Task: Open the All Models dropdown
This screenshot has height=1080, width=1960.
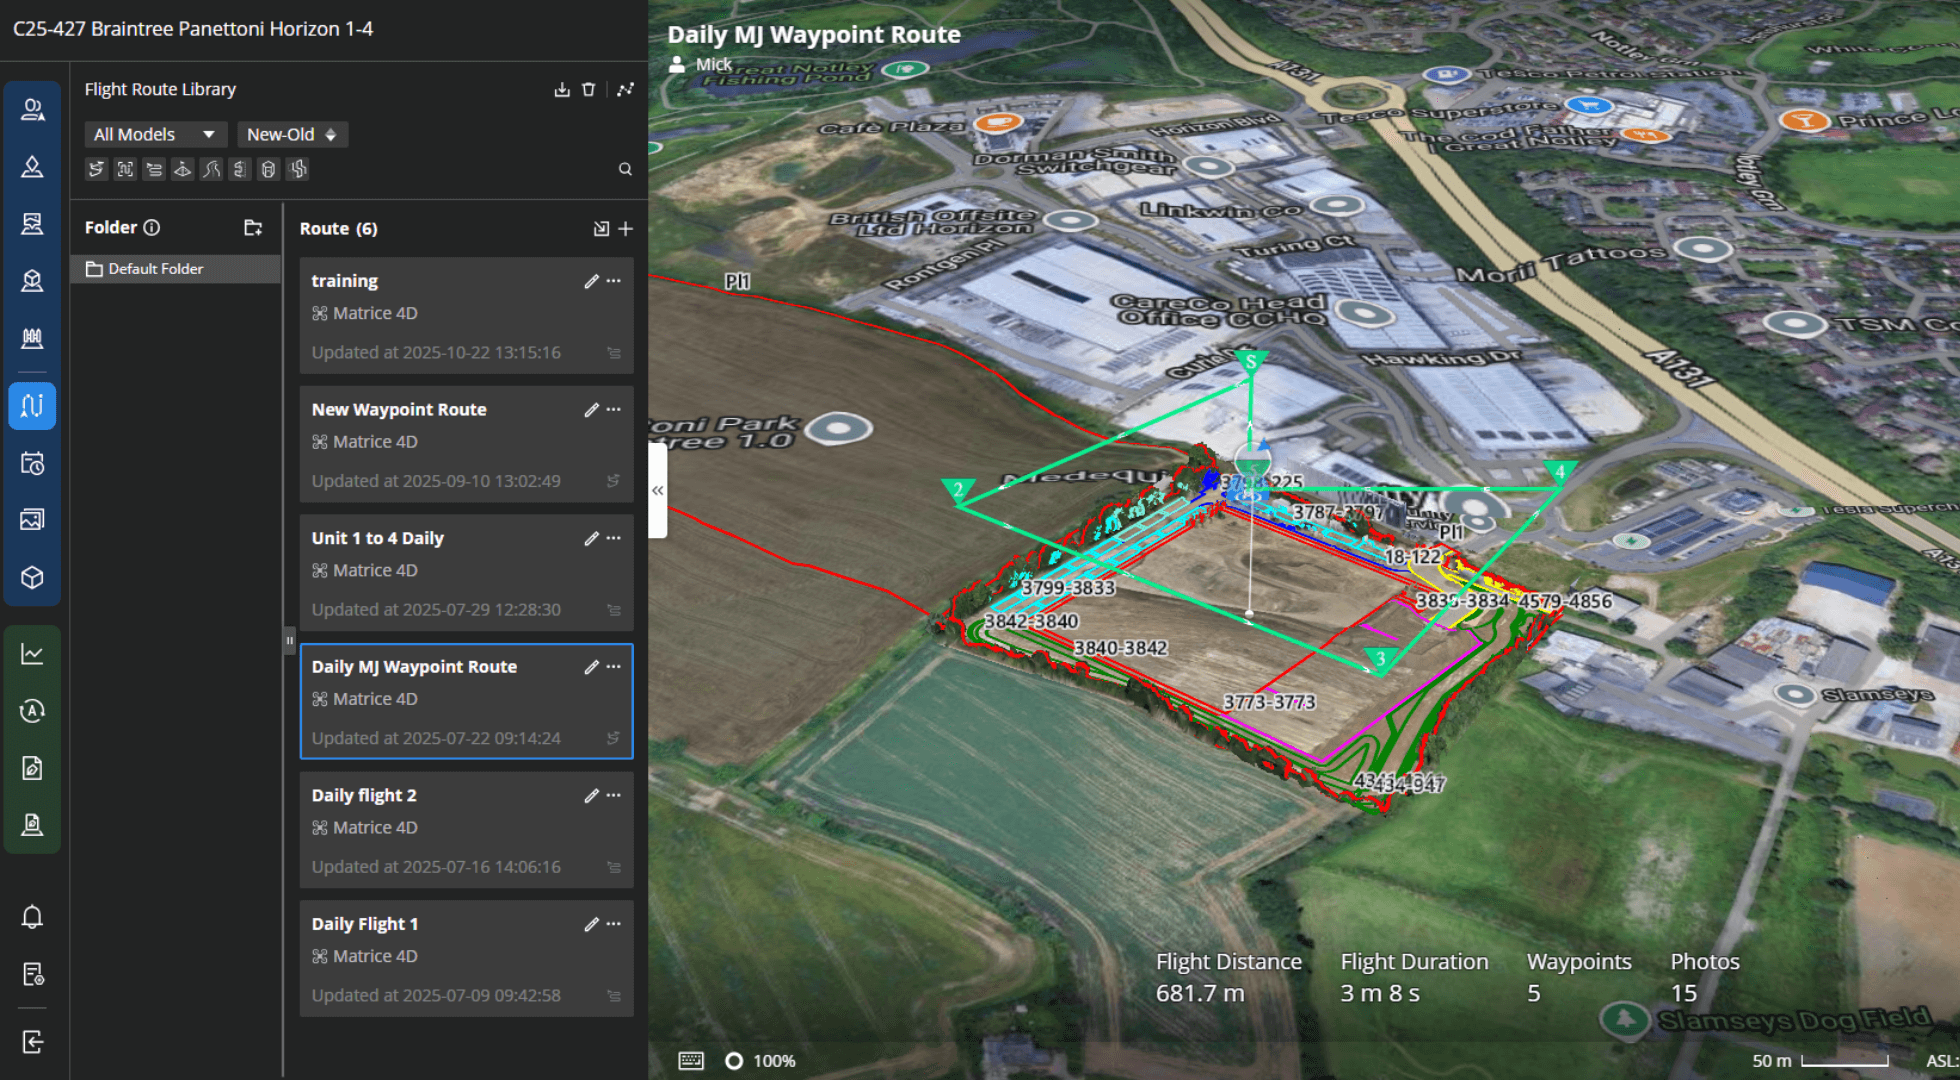Action: click(x=154, y=134)
